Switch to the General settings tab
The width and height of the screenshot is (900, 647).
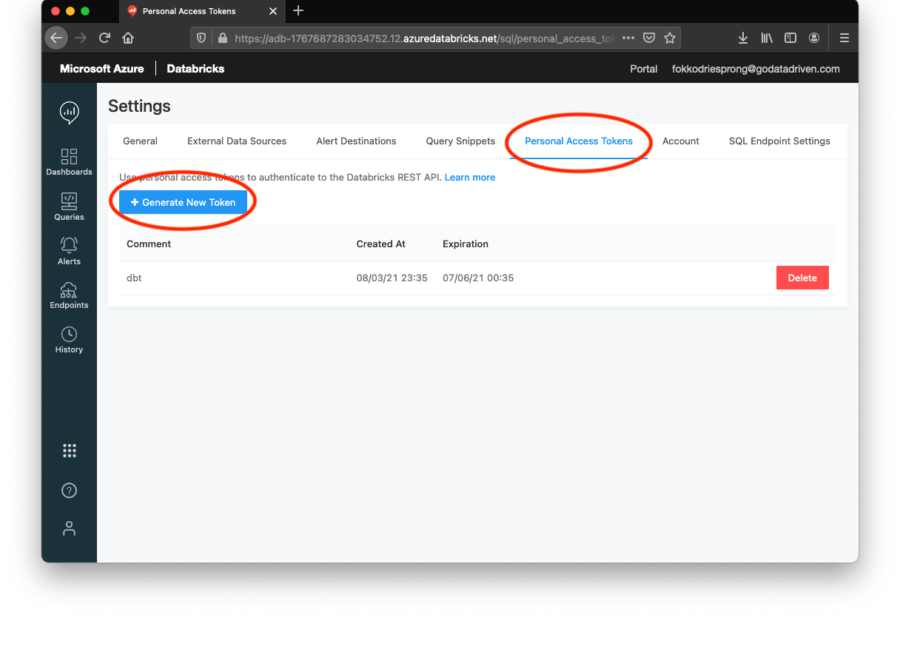point(140,141)
